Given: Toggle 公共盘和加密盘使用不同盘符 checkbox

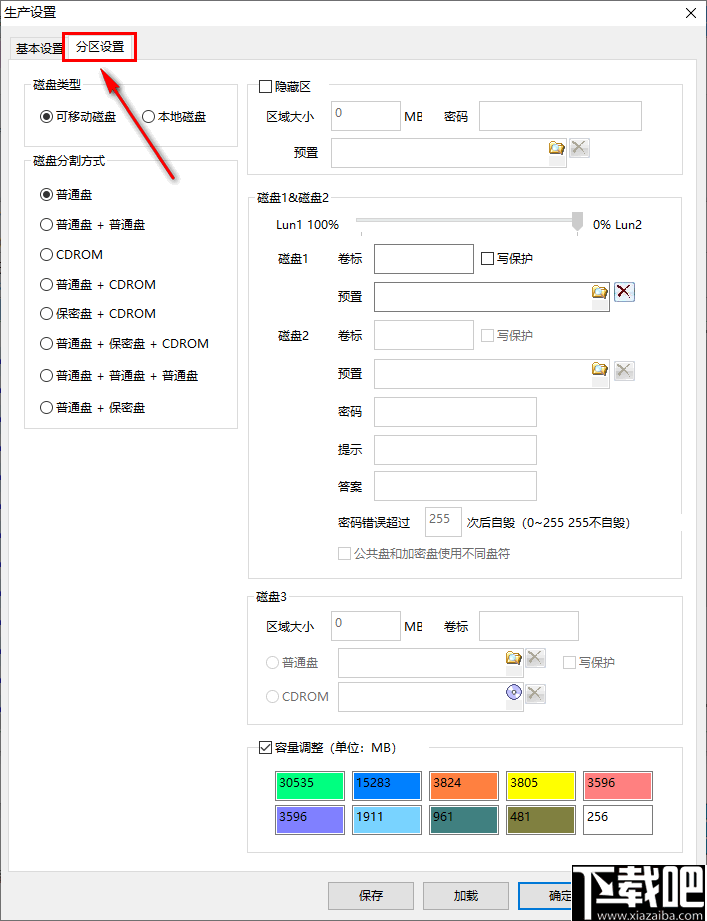Looking at the screenshot, I should pos(344,553).
